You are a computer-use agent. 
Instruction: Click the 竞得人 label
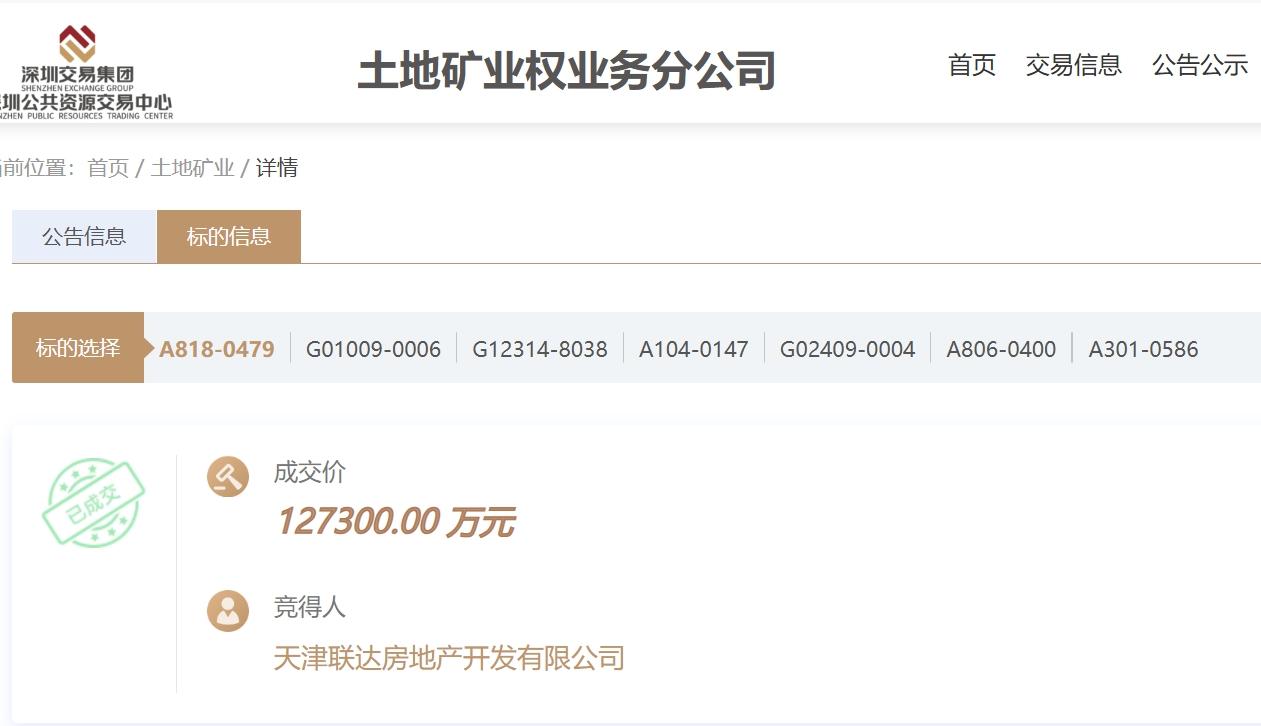pos(310,607)
